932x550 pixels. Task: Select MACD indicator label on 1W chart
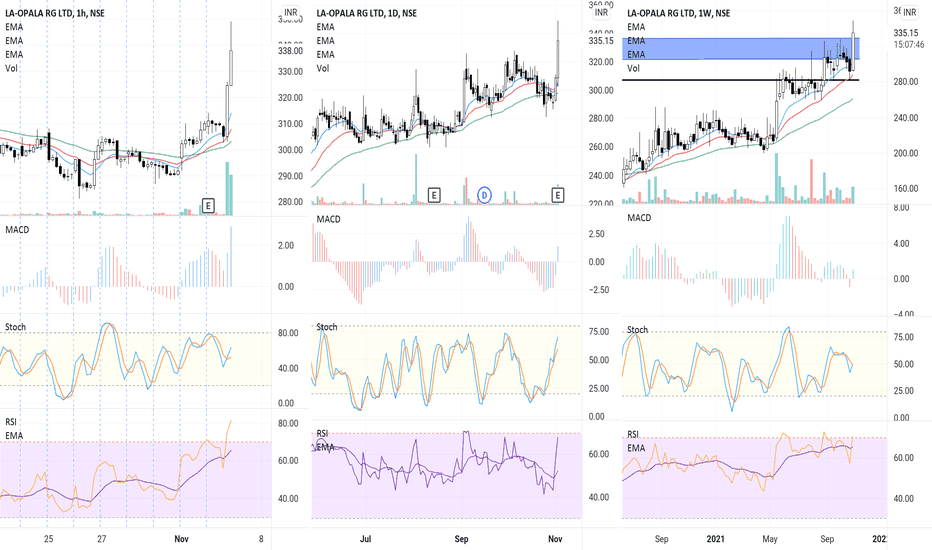[x=640, y=218]
